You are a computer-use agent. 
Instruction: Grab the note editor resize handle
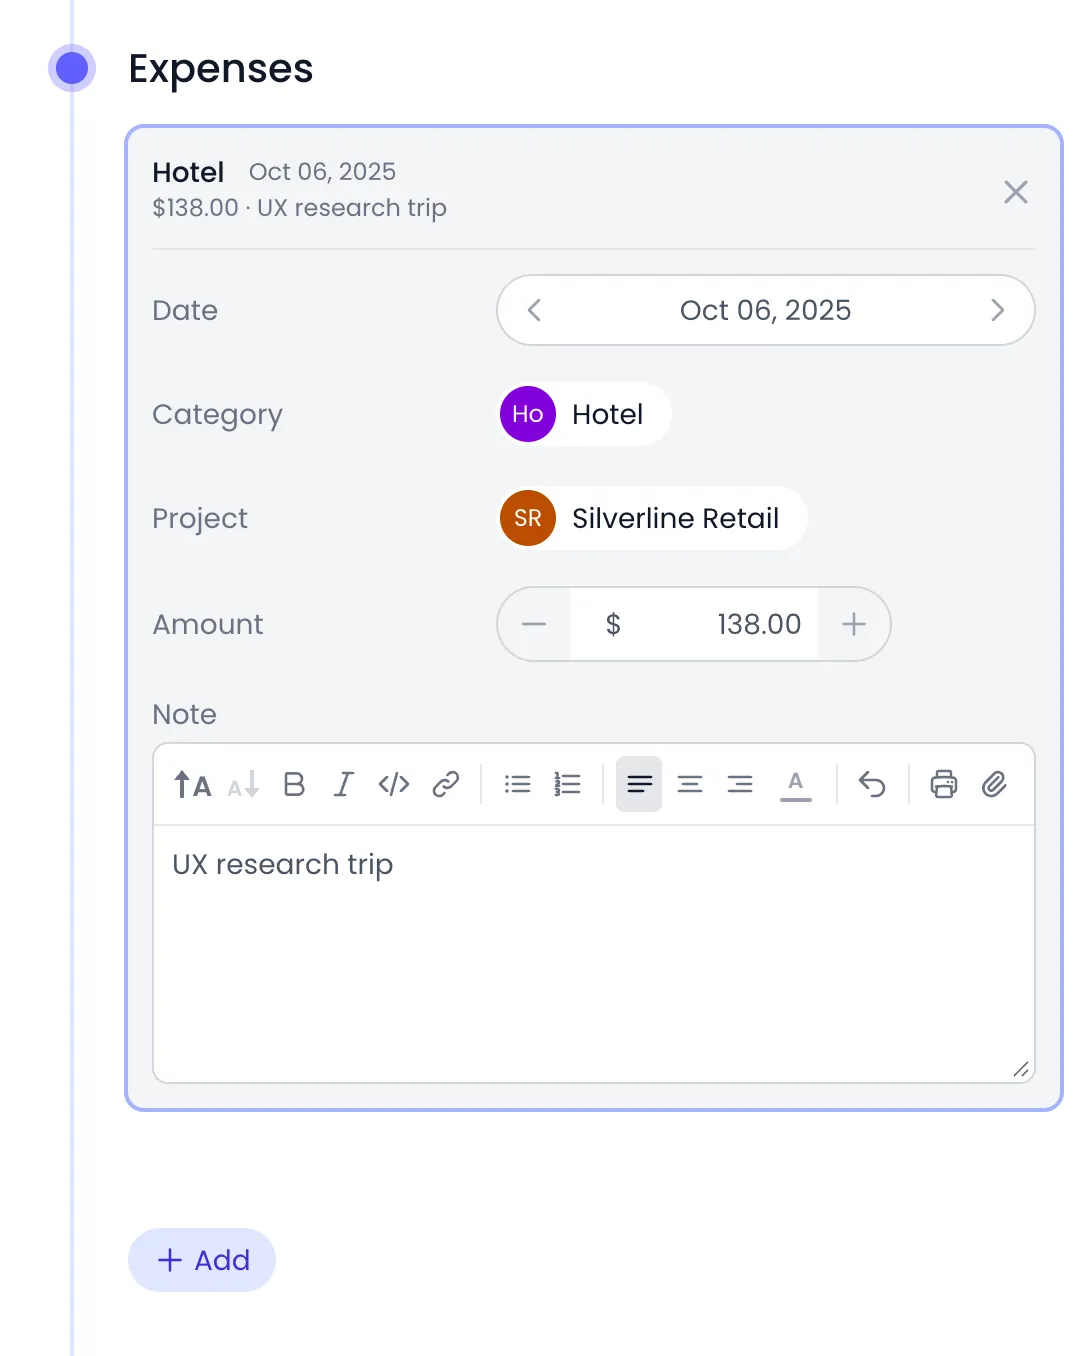coord(1020,1069)
